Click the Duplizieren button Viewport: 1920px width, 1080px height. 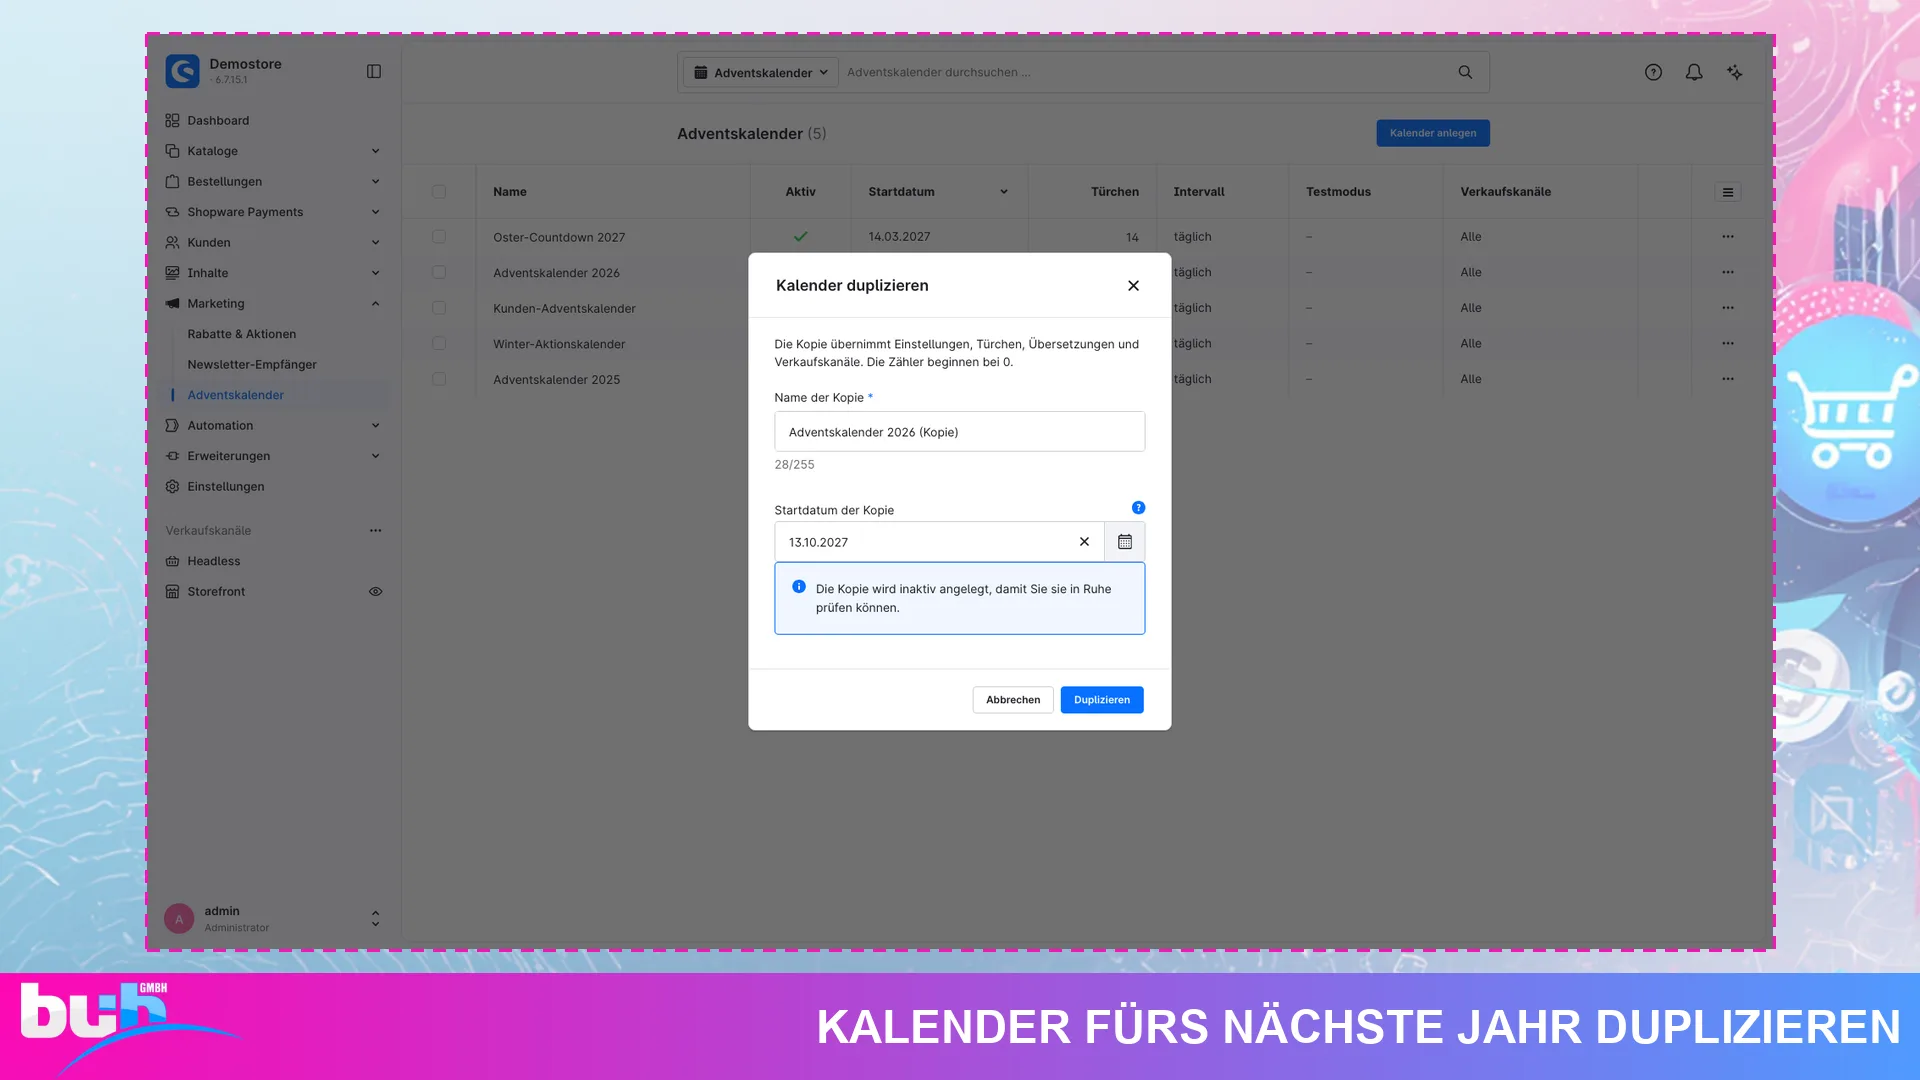click(x=1102, y=700)
